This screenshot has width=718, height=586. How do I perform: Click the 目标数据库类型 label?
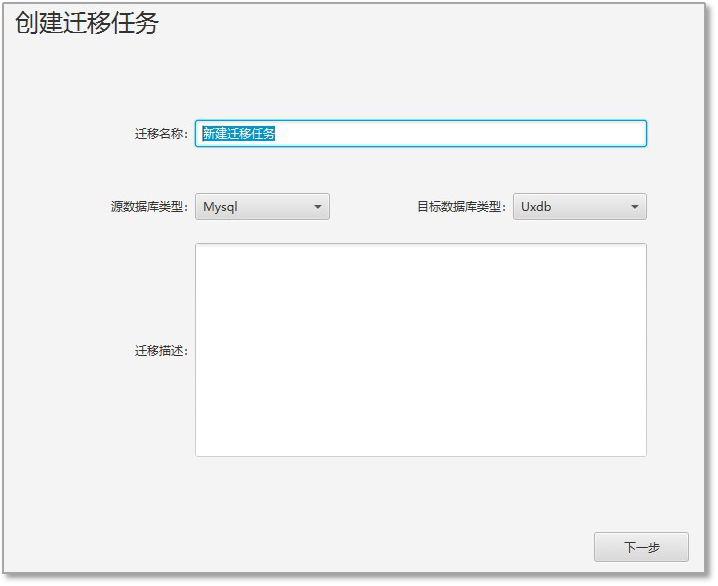[x=461, y=207]
